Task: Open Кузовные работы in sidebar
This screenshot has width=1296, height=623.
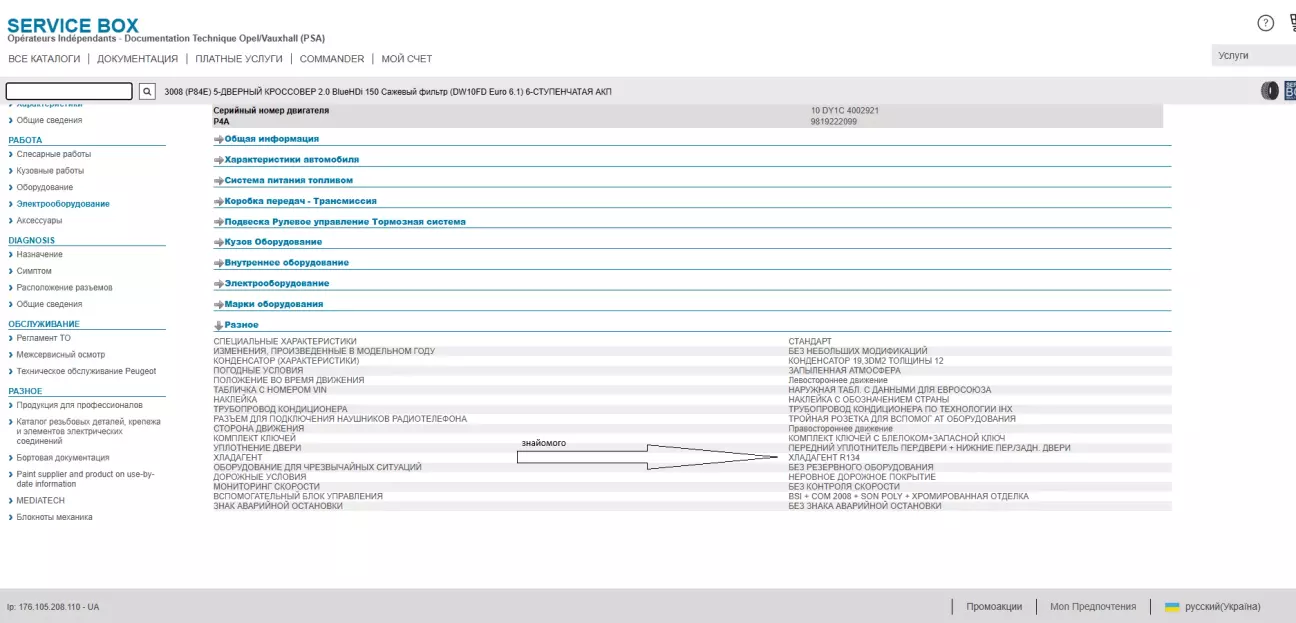Action: [x=50, y=171]
